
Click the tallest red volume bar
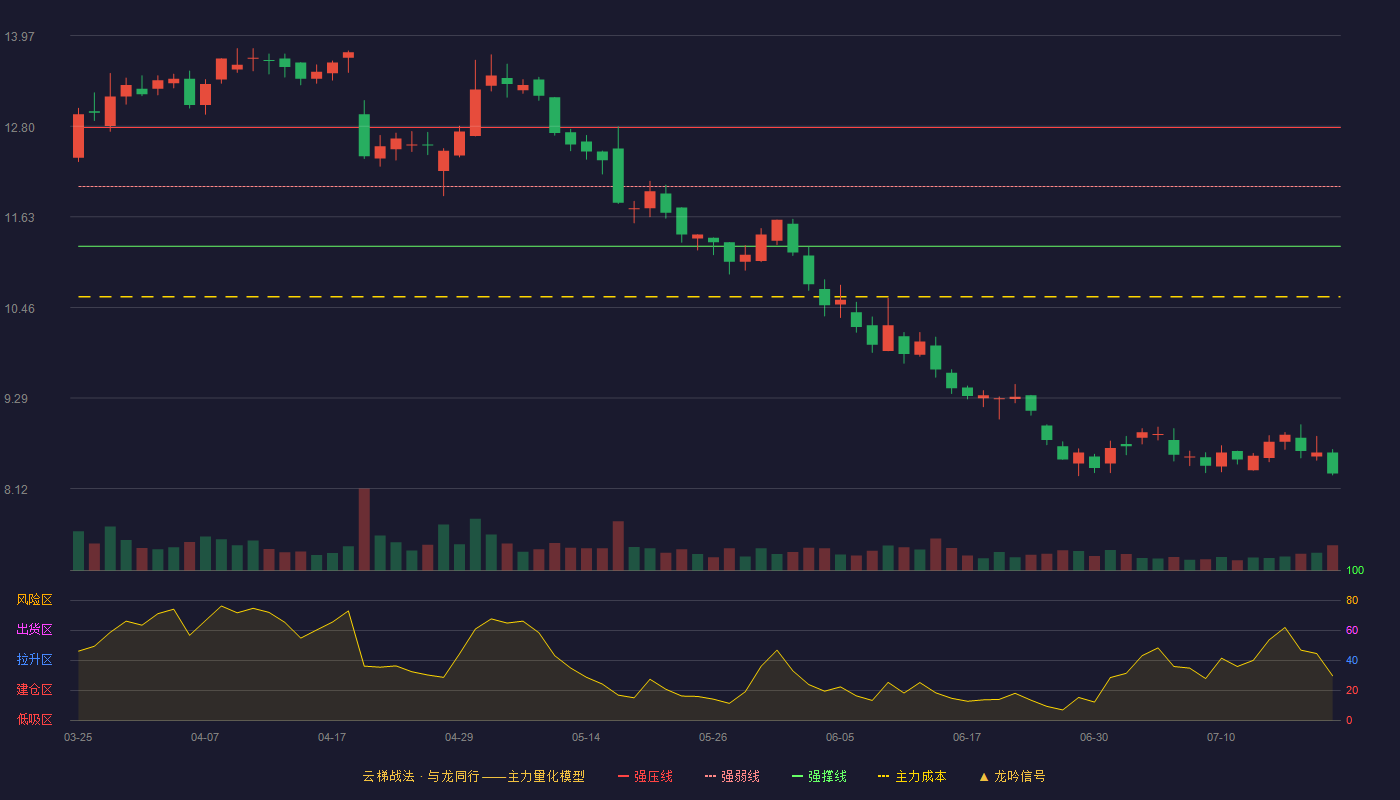(x=364, y=529)
